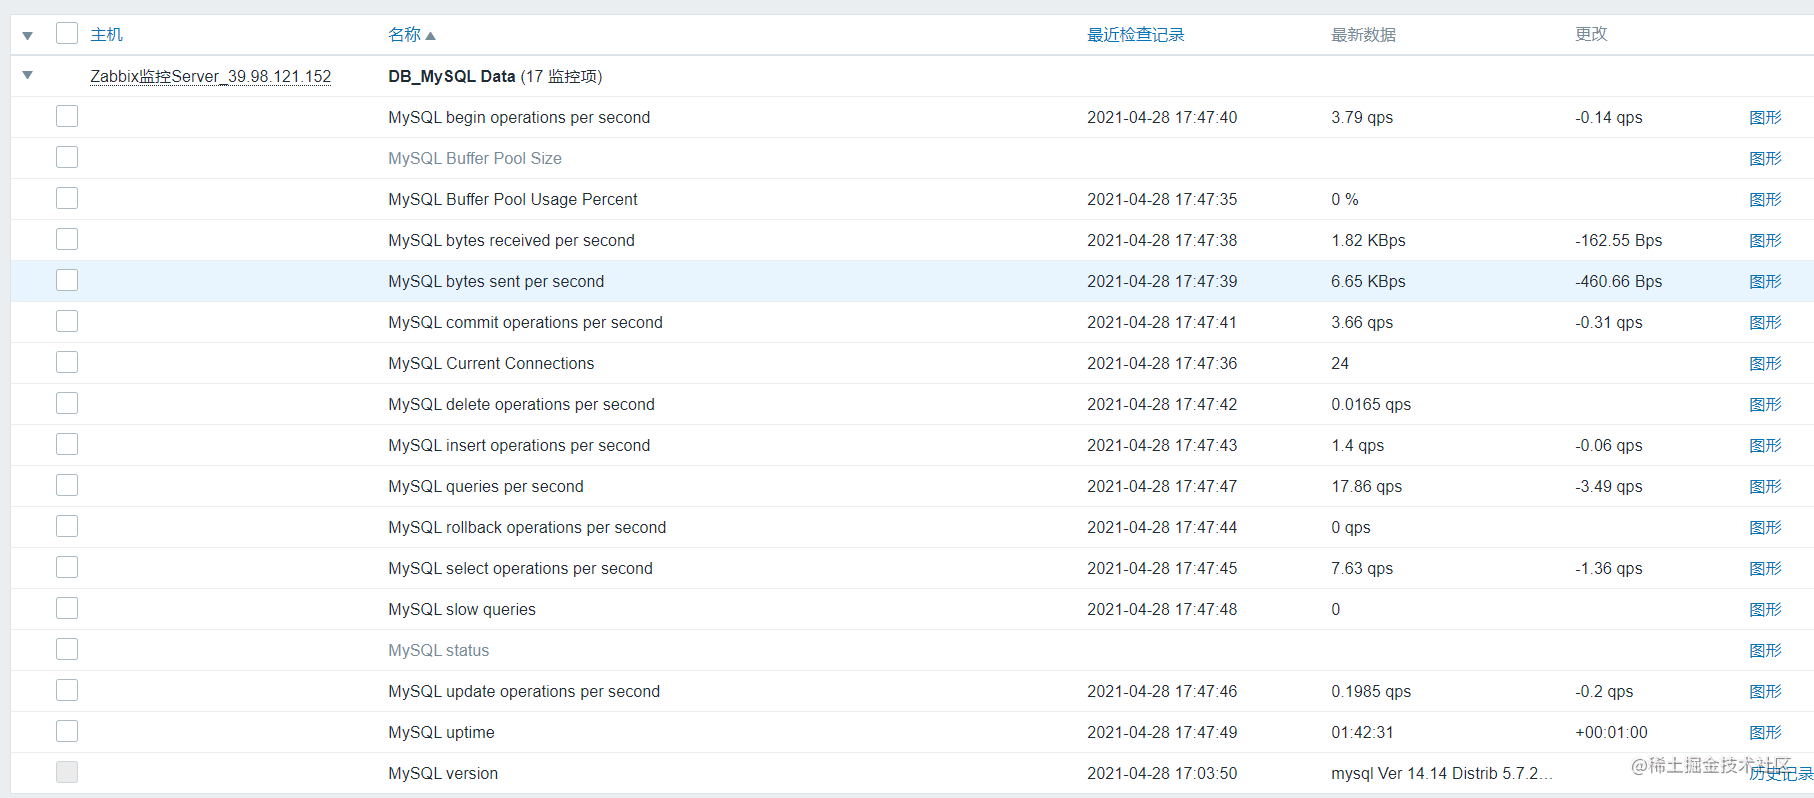Click the item name MySQL queries per second
The height and width of the screenshot is (798, 1814).
point(486,486)
